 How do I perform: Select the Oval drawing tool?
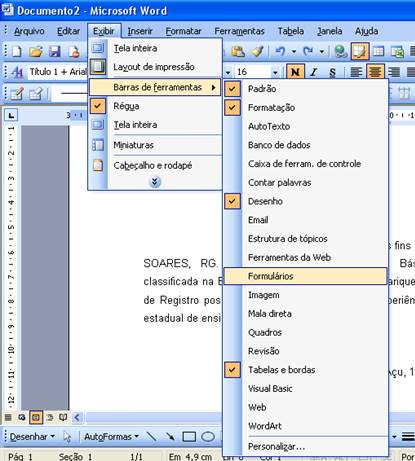tap(208, 436)
